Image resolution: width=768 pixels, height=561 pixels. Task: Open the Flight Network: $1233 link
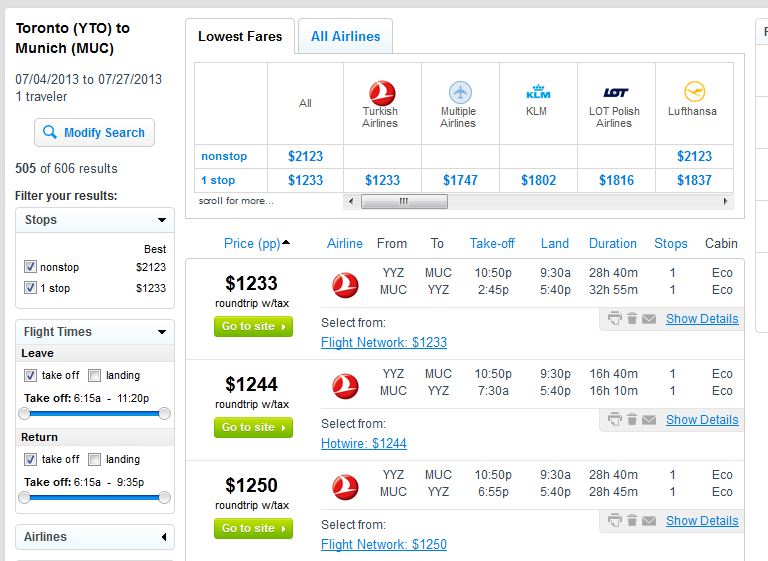point(384,342)
